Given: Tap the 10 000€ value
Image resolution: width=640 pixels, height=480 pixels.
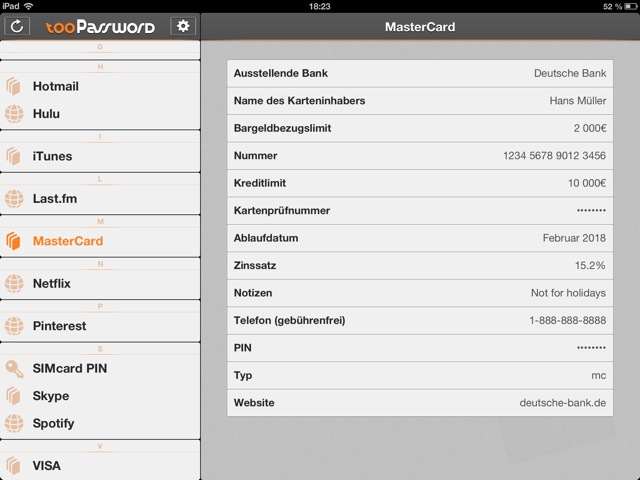Looking at the screenshot, I should click(x=587, y=183).
